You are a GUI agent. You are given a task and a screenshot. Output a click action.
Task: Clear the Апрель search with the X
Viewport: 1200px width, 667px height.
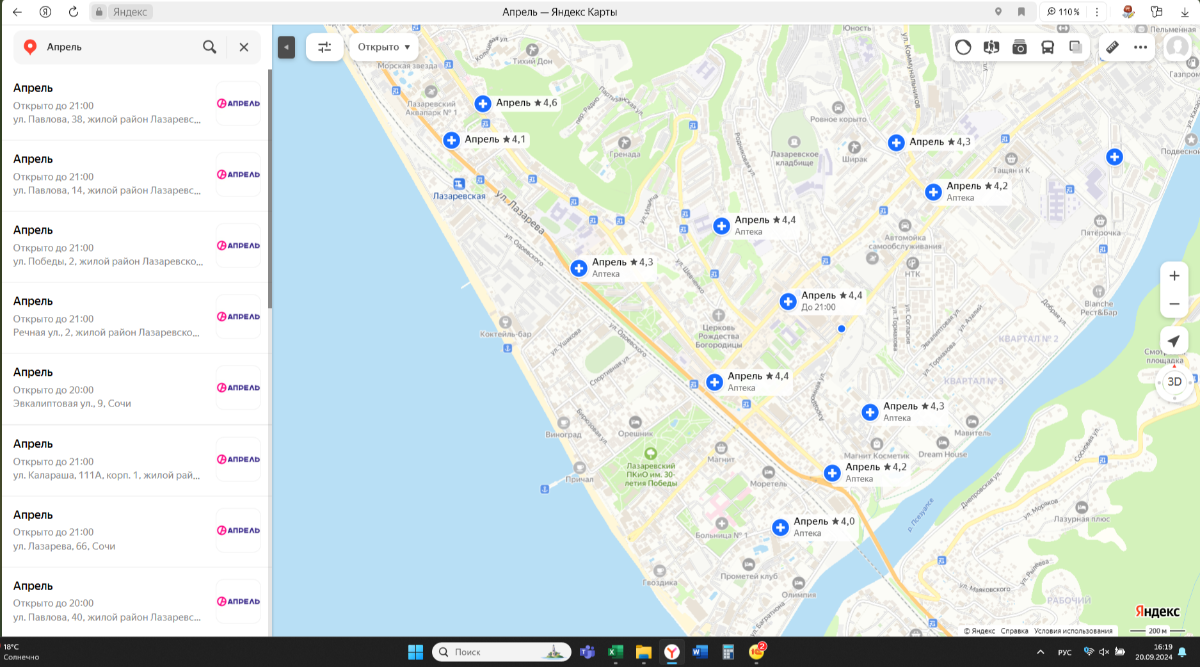[x=244, y=47]
